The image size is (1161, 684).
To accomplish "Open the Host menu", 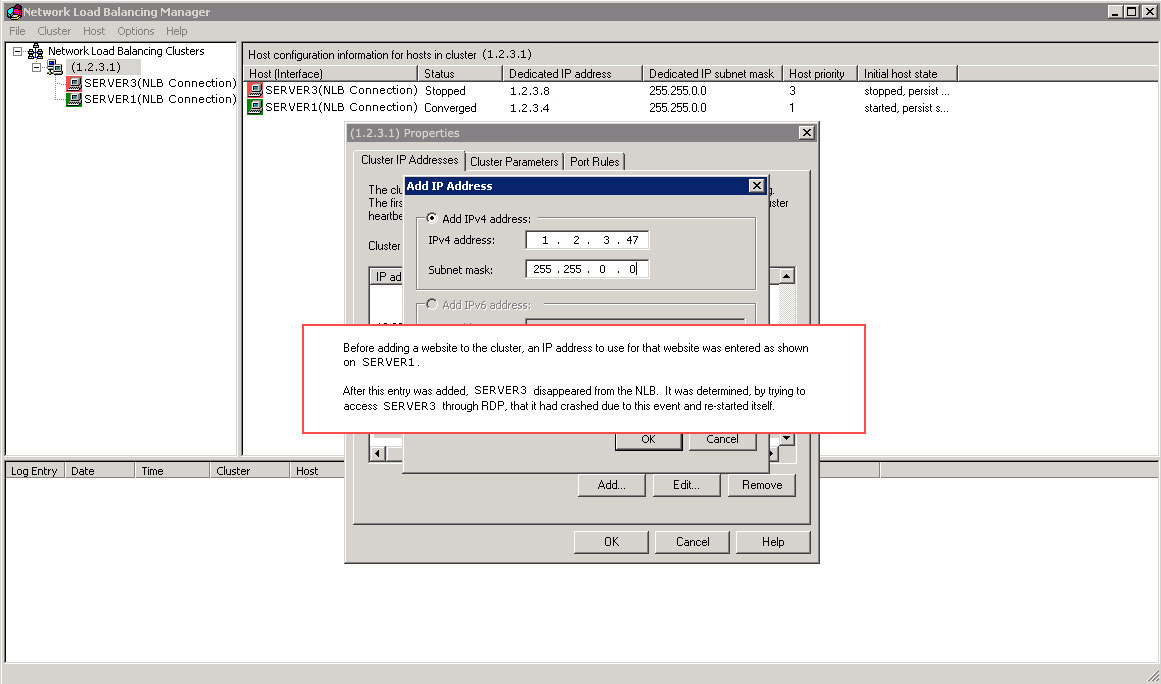I will tap(94, 31).
